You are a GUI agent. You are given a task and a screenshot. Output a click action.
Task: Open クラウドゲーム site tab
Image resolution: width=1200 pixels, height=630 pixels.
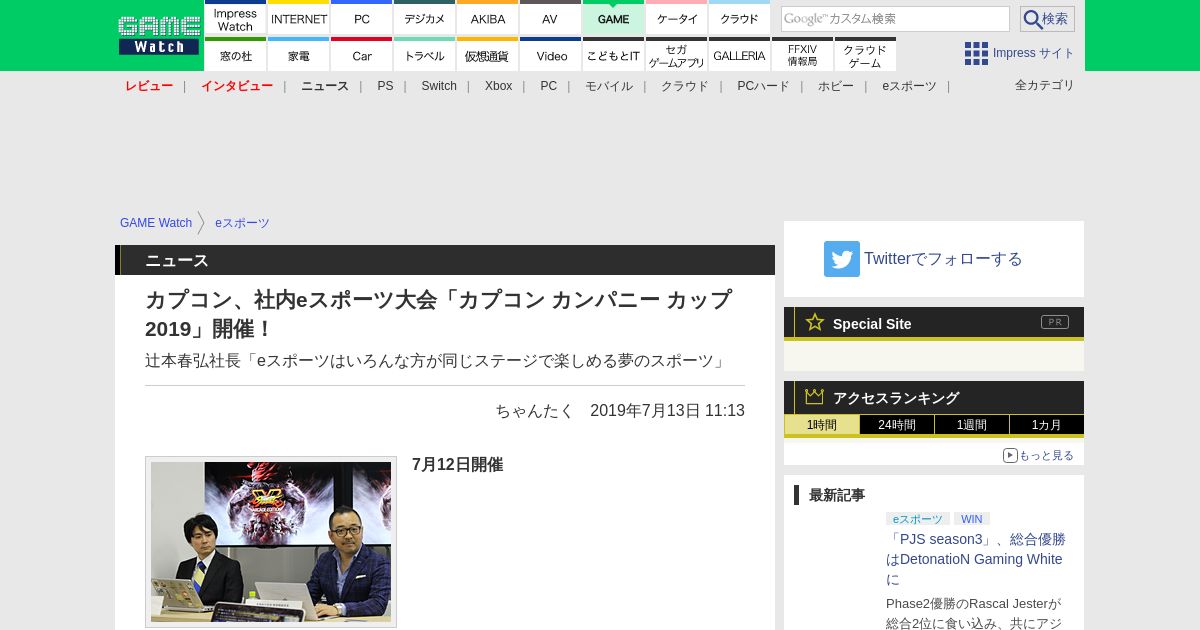coord(865,54)
